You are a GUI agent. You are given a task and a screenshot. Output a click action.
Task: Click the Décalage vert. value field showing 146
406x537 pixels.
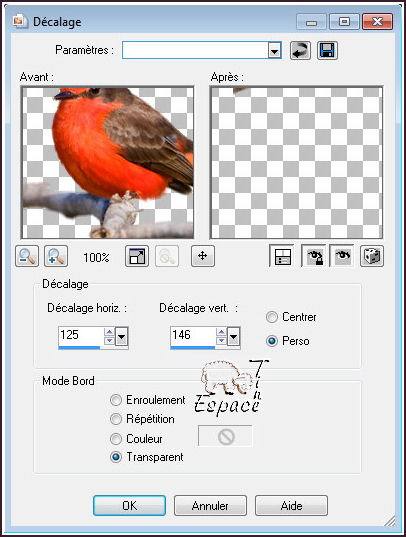pos(193,336)
